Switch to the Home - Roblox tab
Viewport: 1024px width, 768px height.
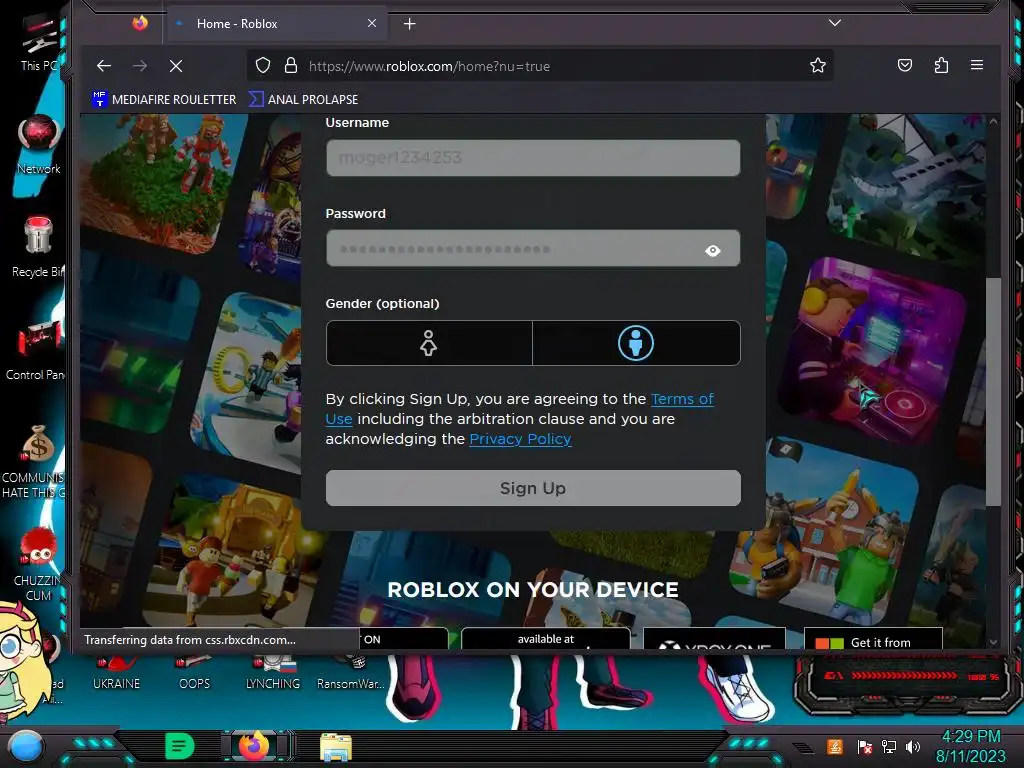point(278,24)
